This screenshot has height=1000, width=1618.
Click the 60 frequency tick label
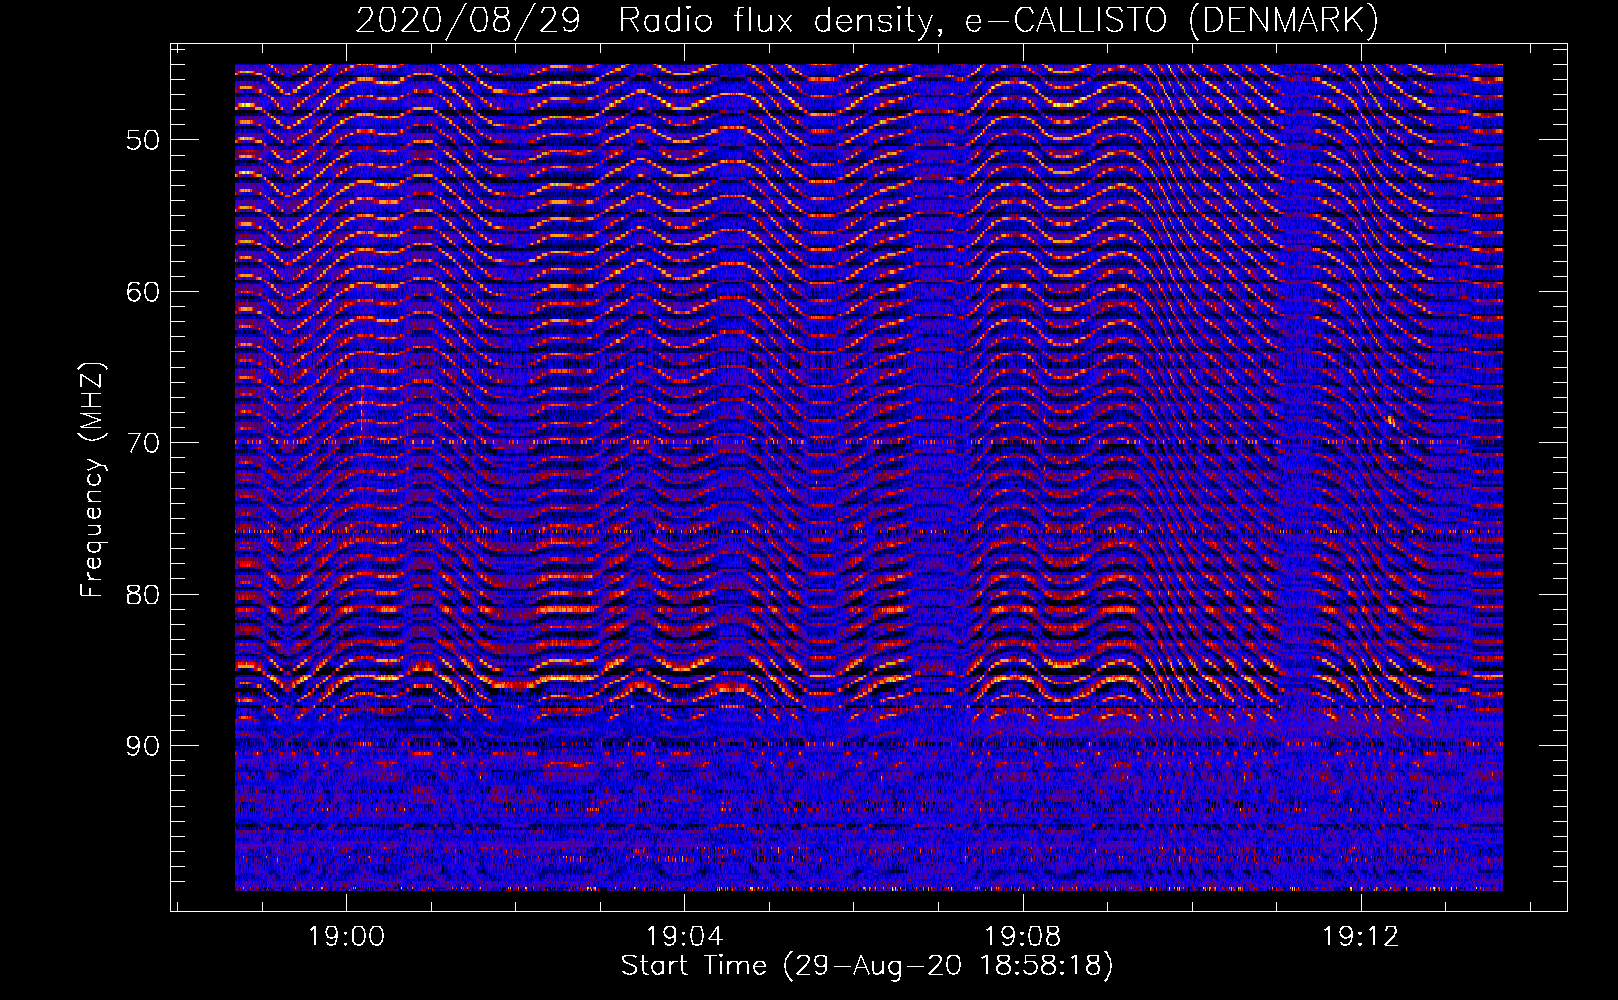[x=143, y=292]
